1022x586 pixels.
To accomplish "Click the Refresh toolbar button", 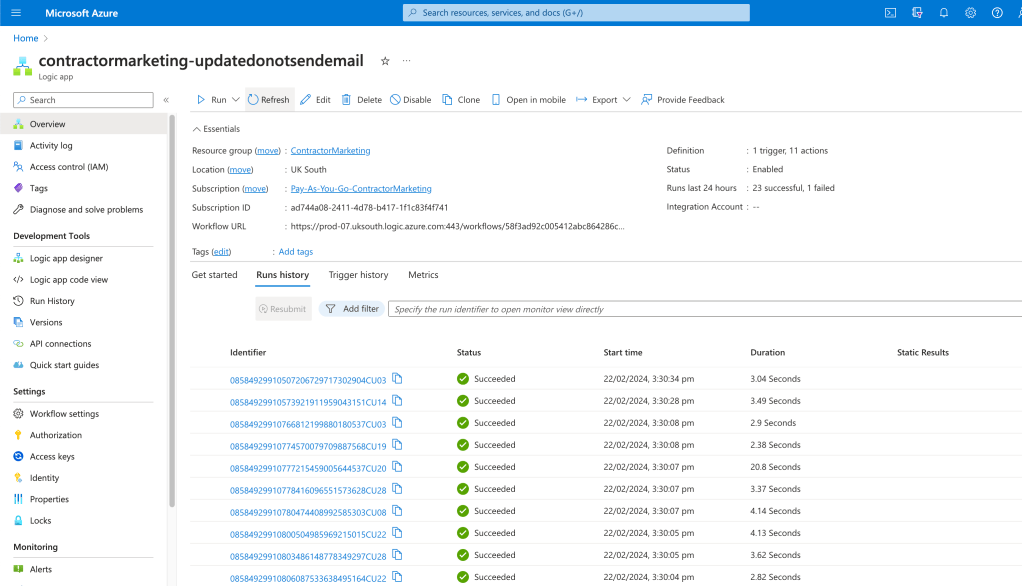I will (269, 100).
